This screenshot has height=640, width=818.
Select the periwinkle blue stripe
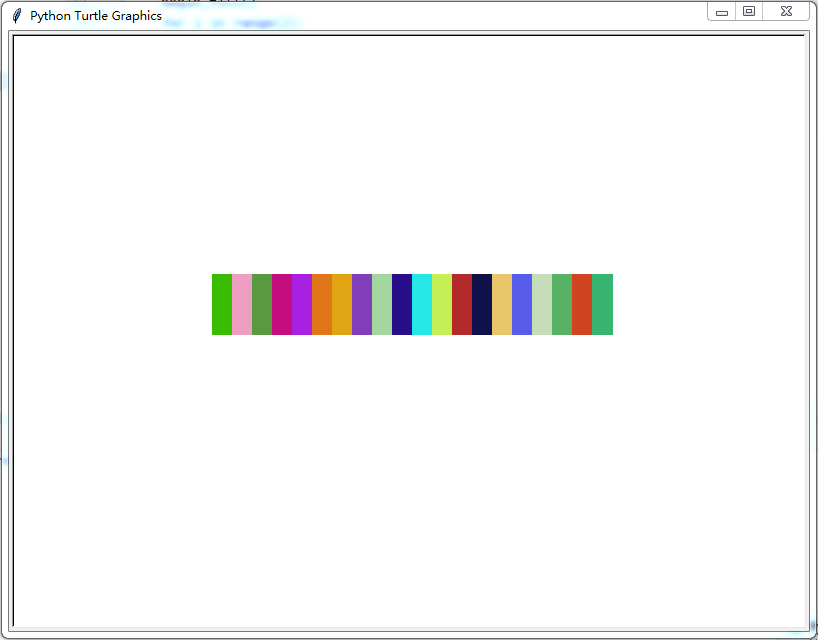(522, 305)
